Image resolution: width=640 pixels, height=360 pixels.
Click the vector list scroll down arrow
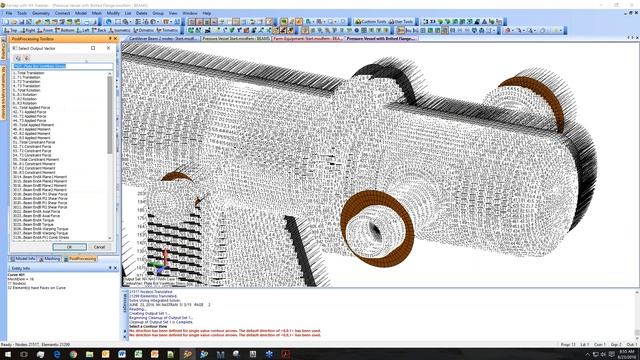click(110, 238)
